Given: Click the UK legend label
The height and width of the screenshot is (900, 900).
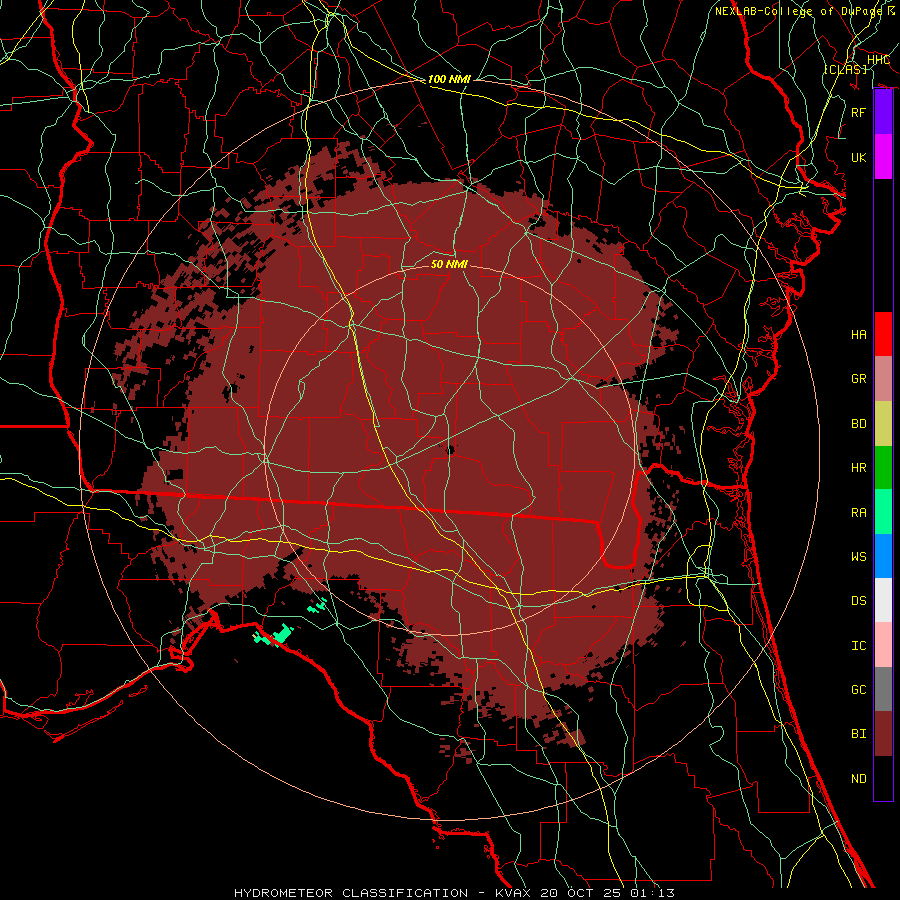Looking at the screenshot, I should pos(858,158).
